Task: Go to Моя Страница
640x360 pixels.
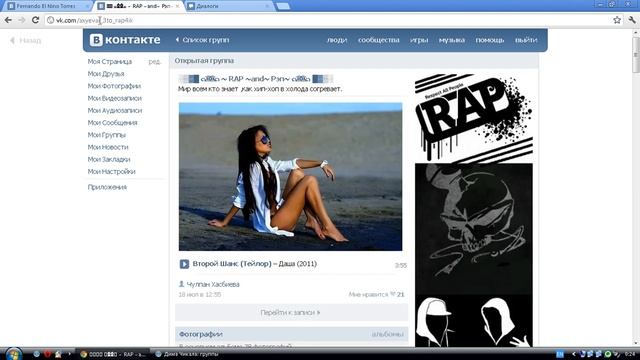Action: click(x=110, y=62)
